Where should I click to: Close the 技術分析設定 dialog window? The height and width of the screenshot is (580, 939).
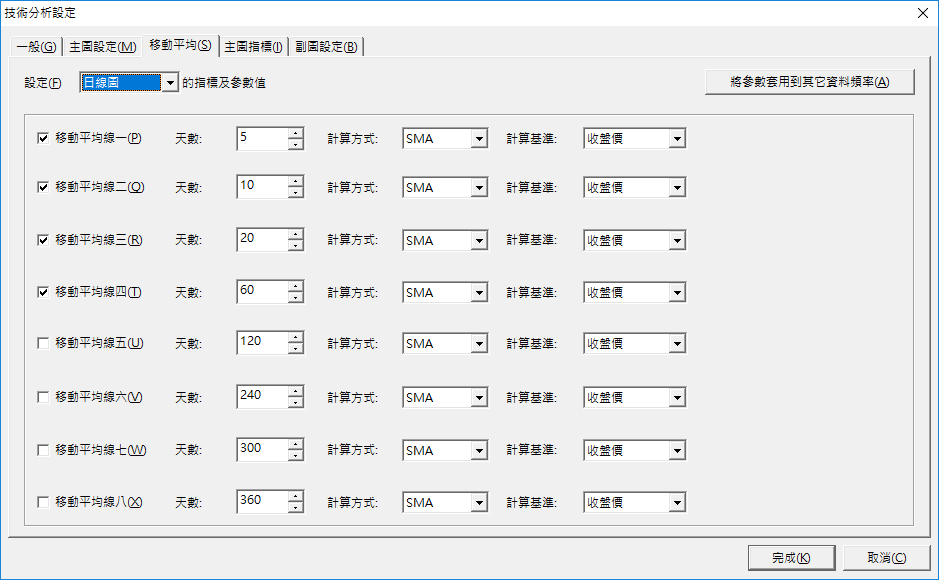[921, 13]
